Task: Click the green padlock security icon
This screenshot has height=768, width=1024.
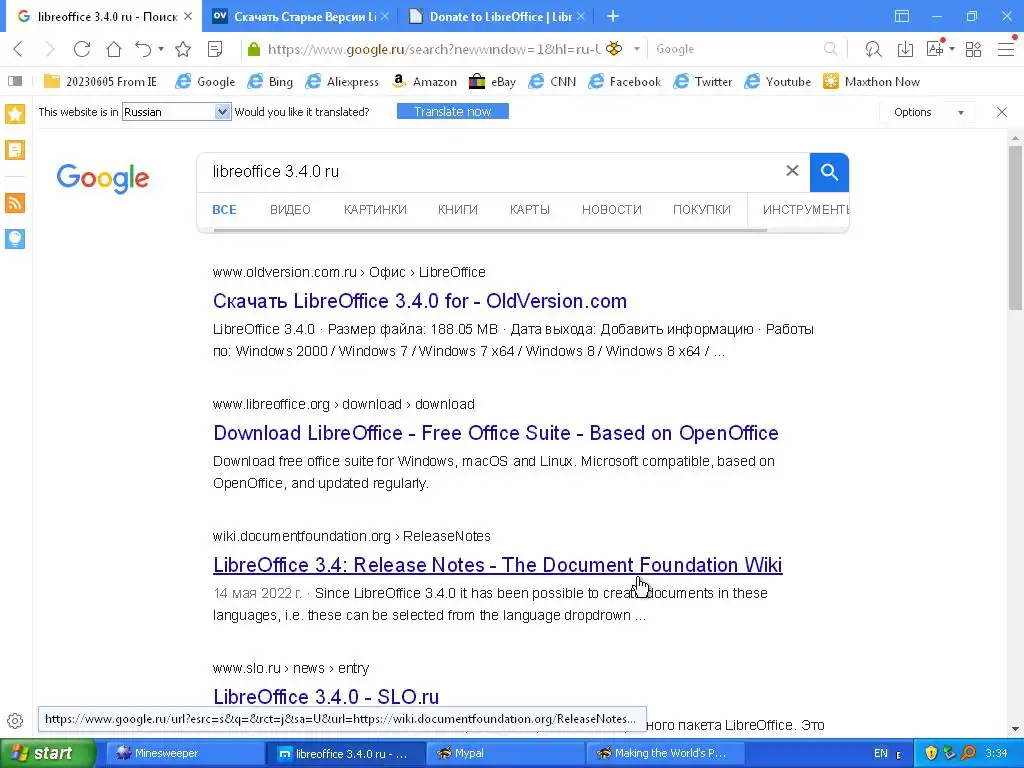Action: point(254,49)
